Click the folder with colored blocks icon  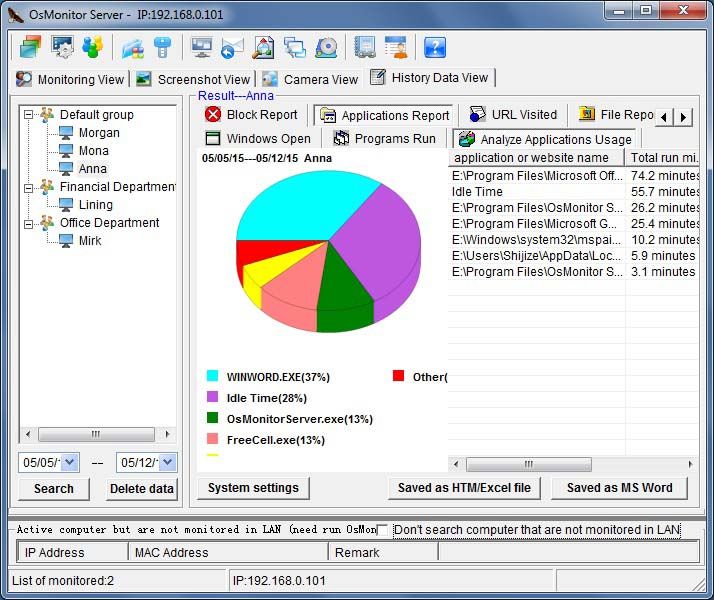pos(133,48)
